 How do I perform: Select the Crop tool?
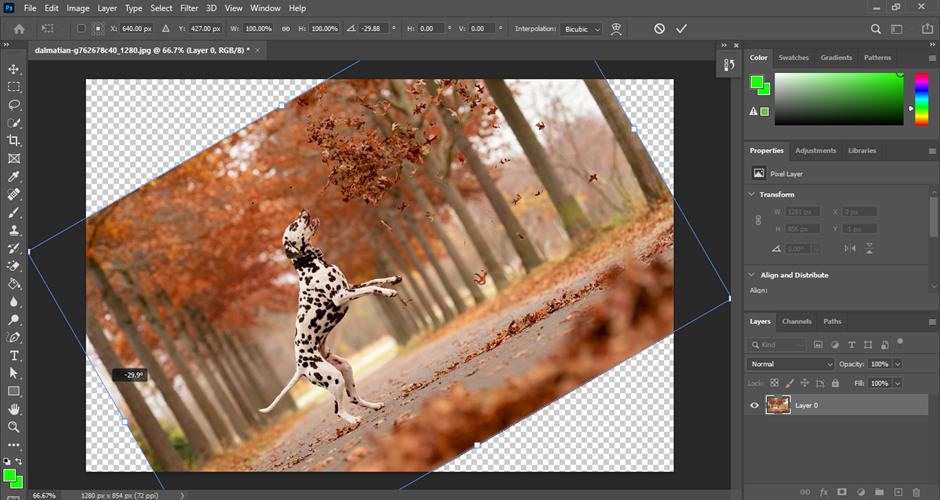click(x=13, y=140)
